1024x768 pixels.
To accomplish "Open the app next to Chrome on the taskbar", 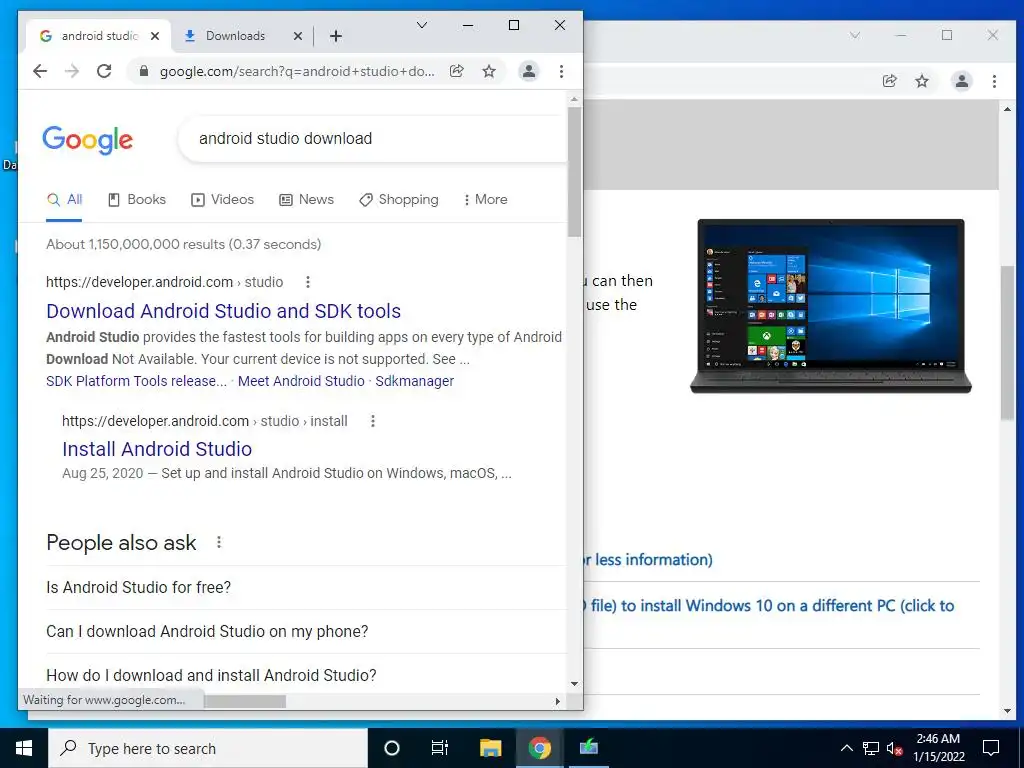I will pos(589,748).
